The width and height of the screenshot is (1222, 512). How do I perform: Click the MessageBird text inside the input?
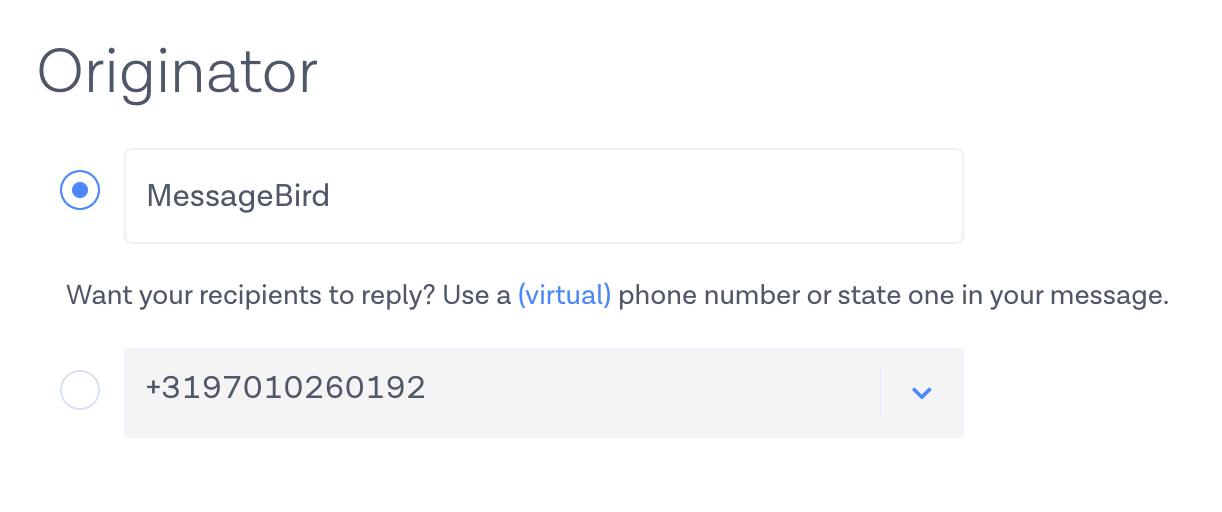click(x=238, y=196)
